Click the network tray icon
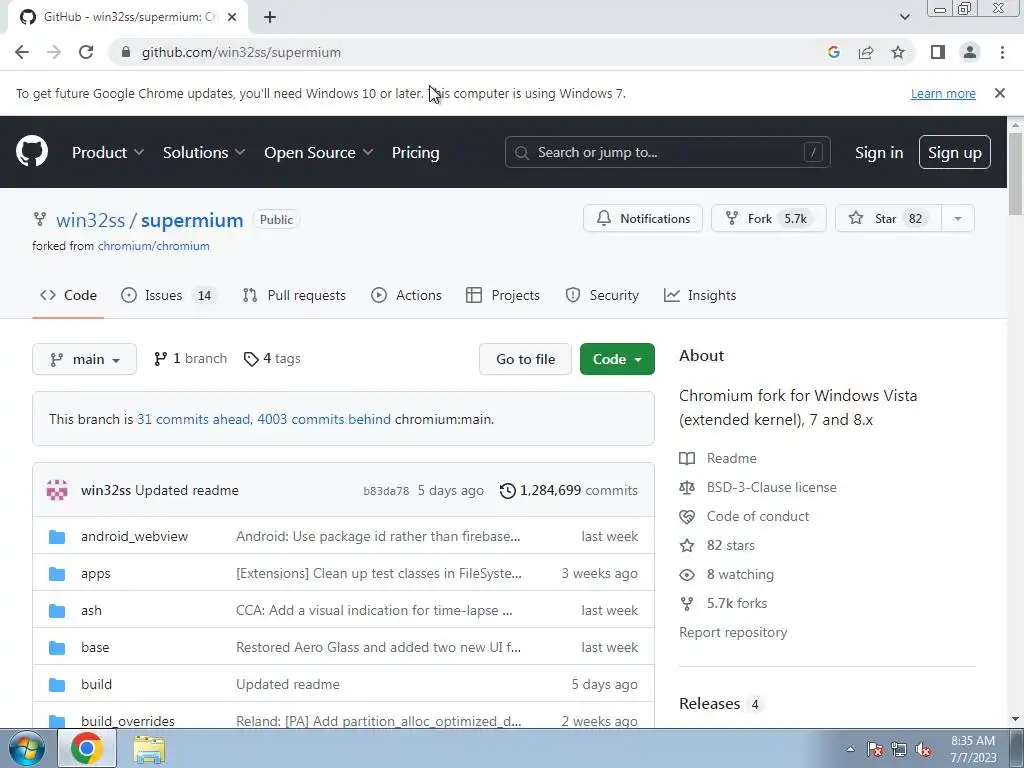This screenshot has width=1024, height=768. 899,750
